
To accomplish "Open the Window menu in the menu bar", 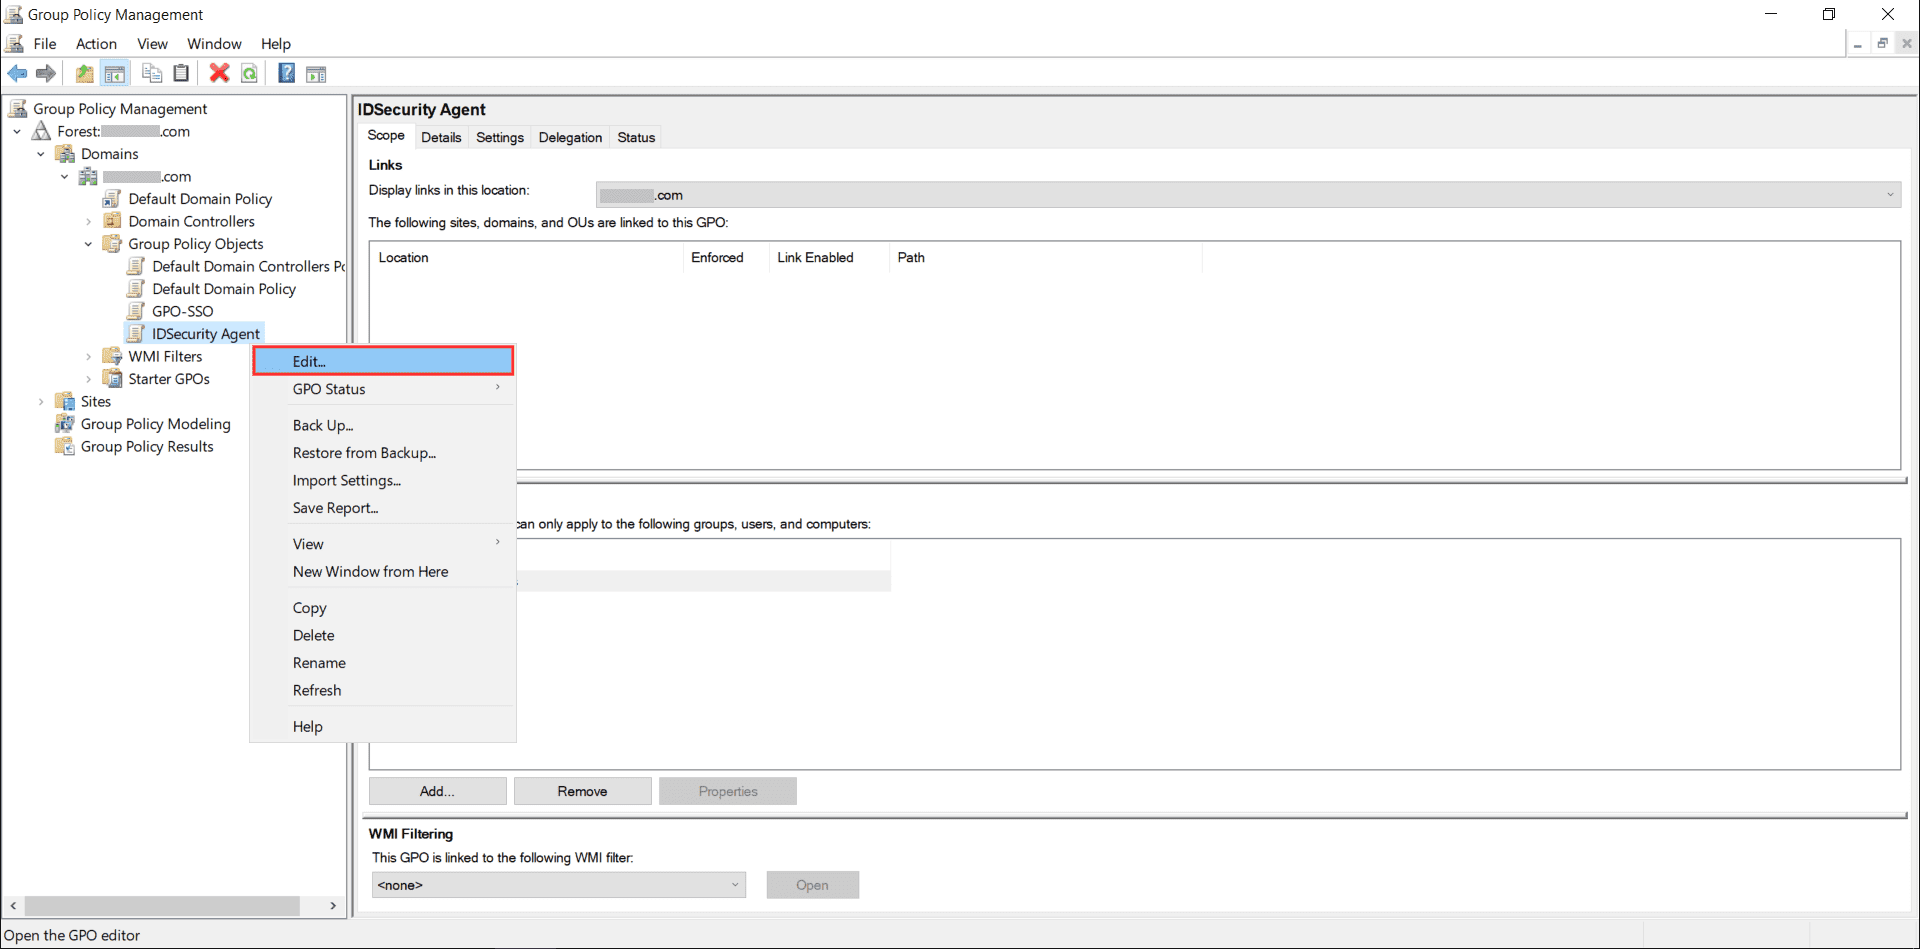I will coord(214,44).
